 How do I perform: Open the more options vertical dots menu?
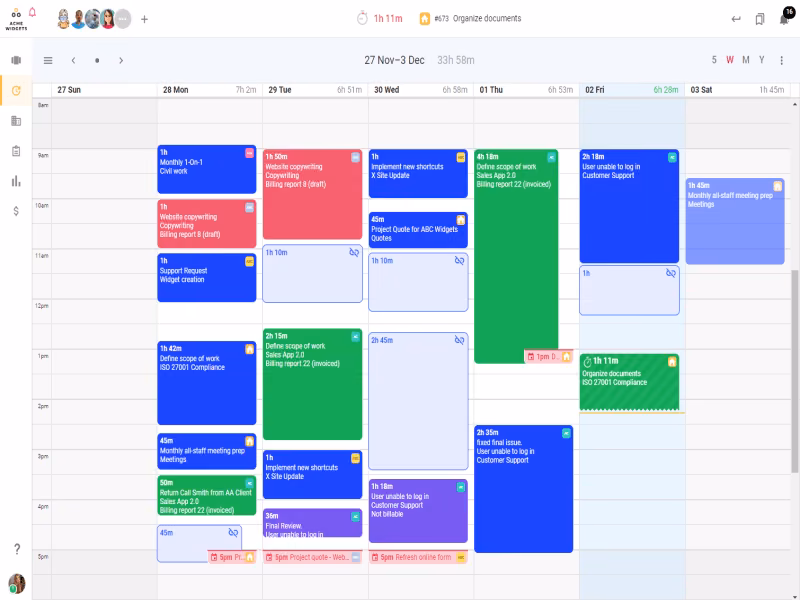(x=781, y=60)
